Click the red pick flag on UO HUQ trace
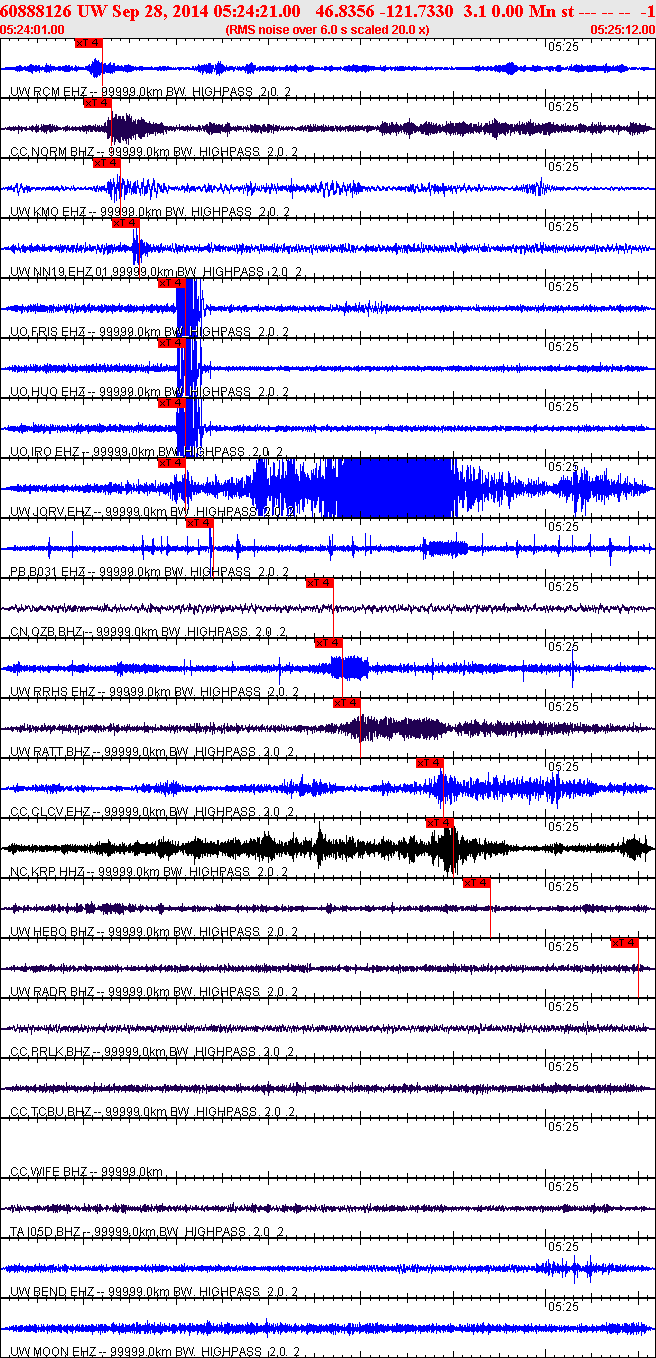 pos(172,343)
